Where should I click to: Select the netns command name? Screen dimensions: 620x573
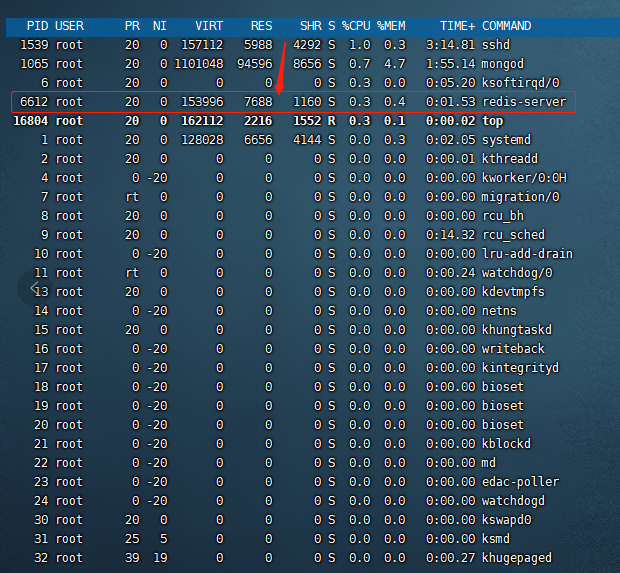tap(499, 311)
